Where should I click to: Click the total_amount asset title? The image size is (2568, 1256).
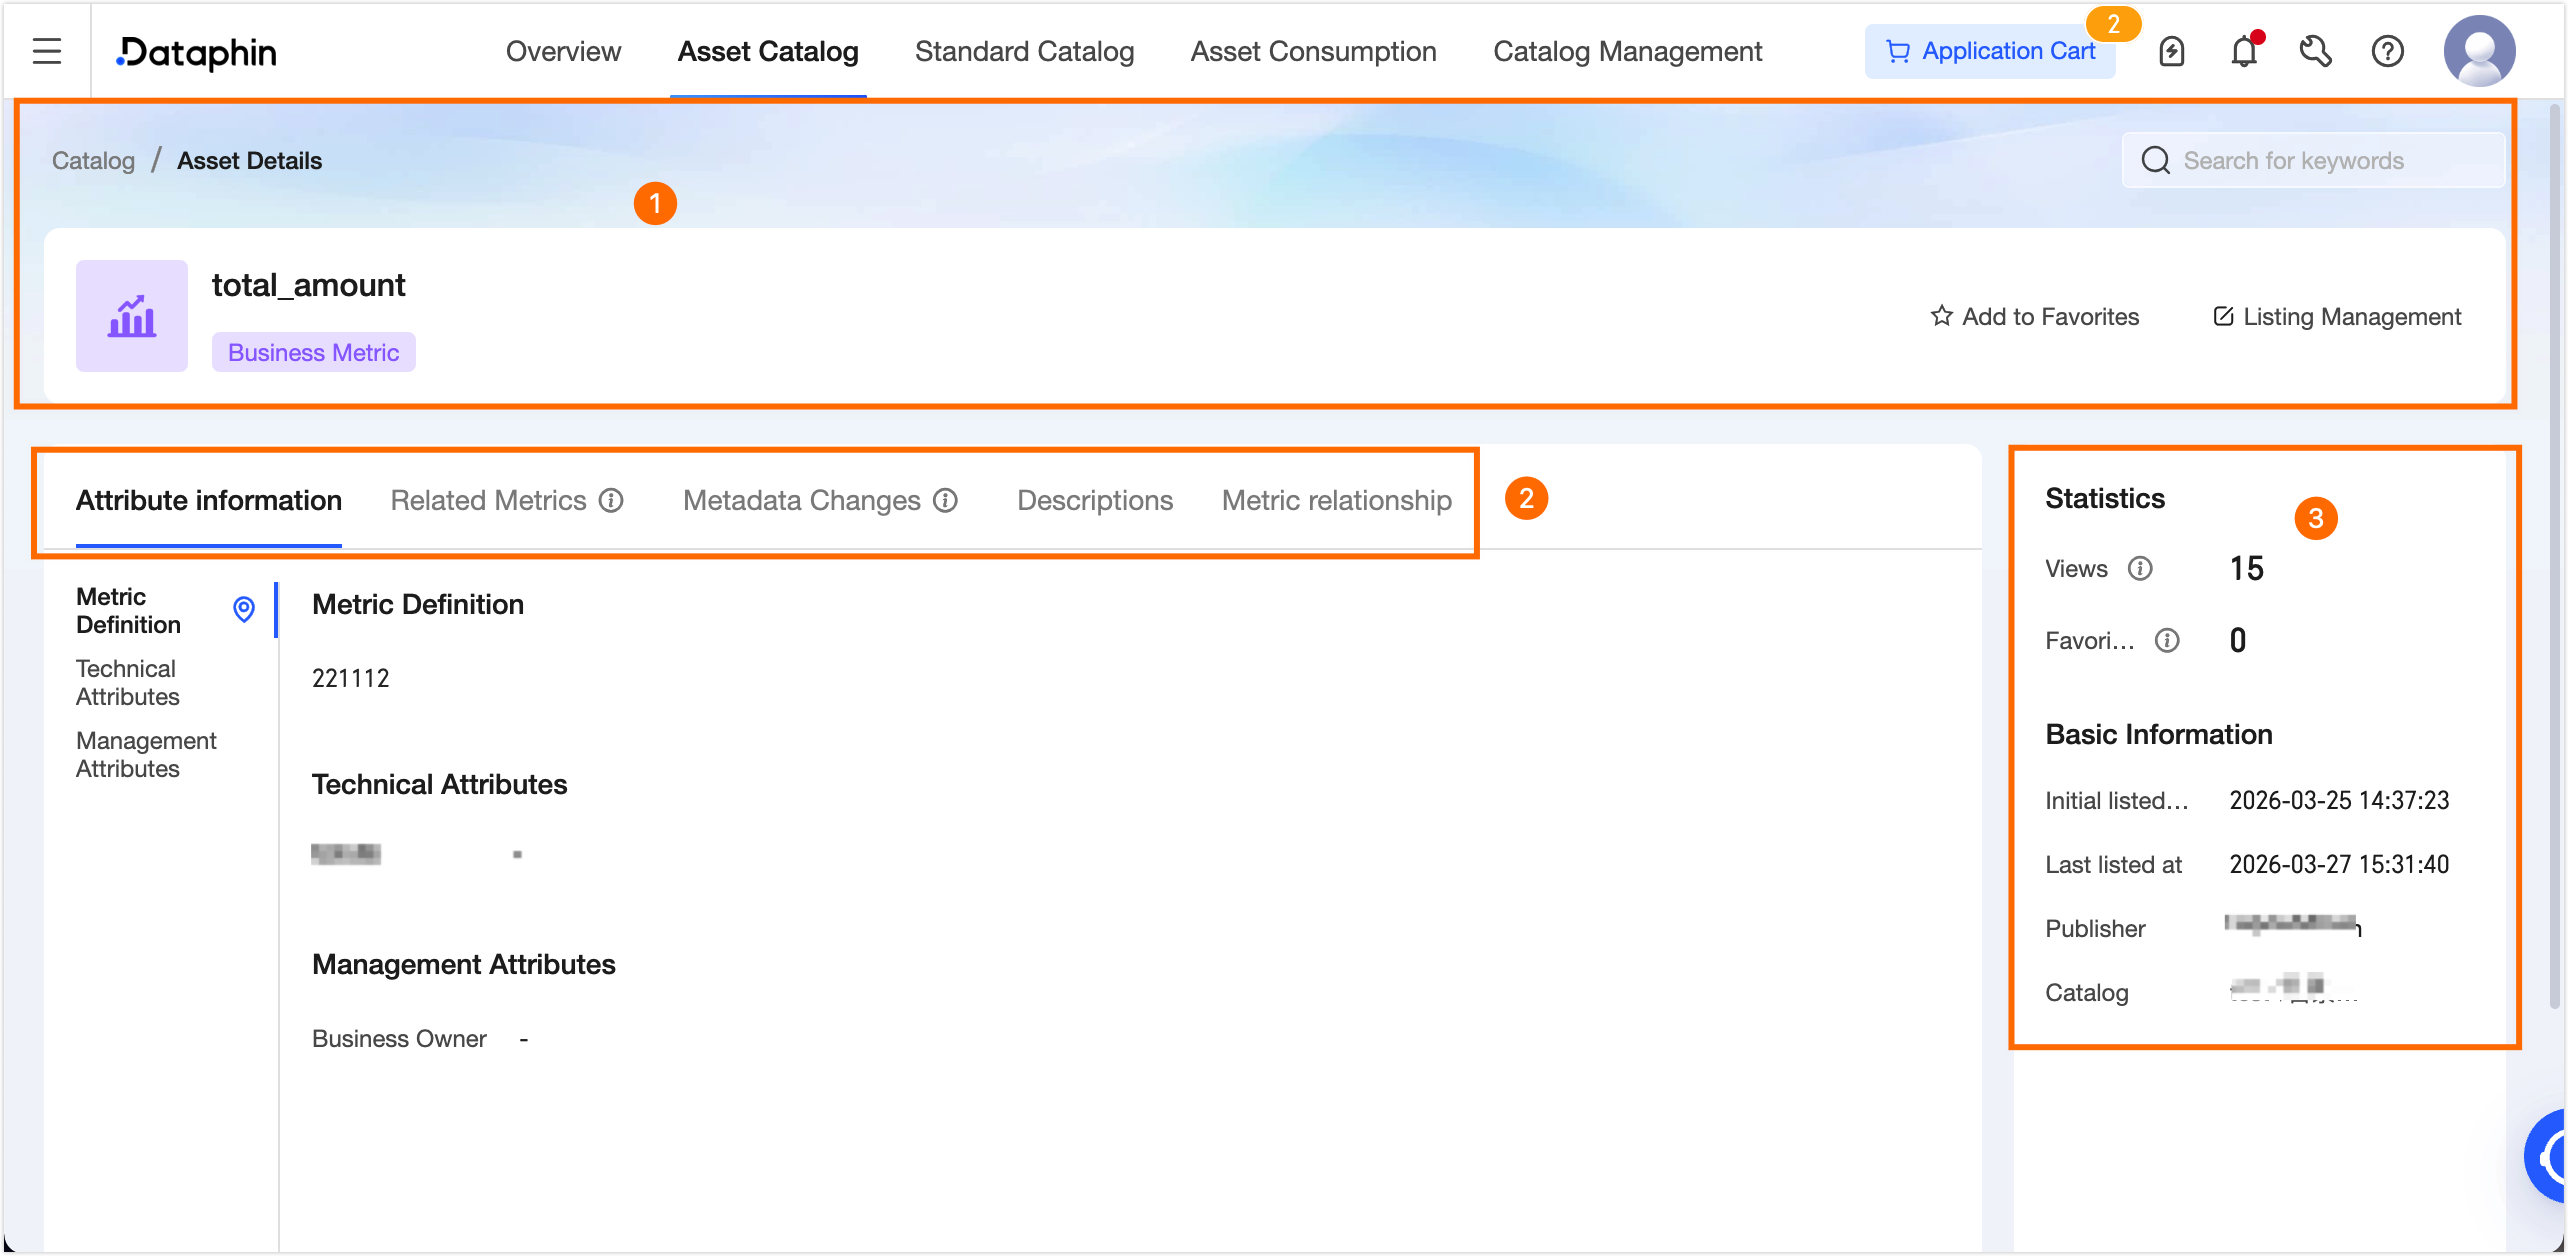[x=308, y=286]
